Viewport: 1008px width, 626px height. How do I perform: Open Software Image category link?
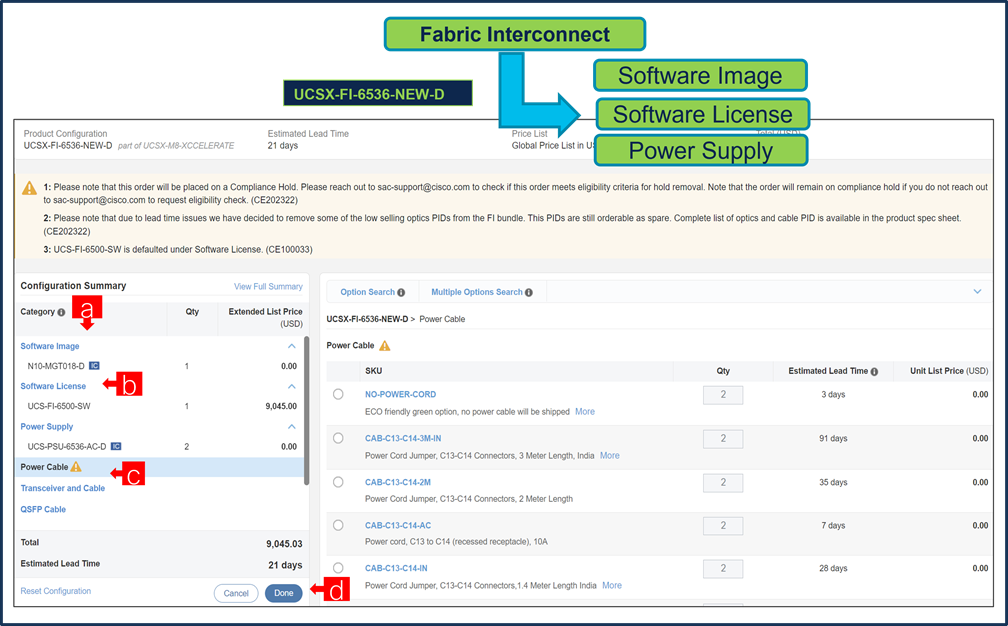tap(50, 346)
